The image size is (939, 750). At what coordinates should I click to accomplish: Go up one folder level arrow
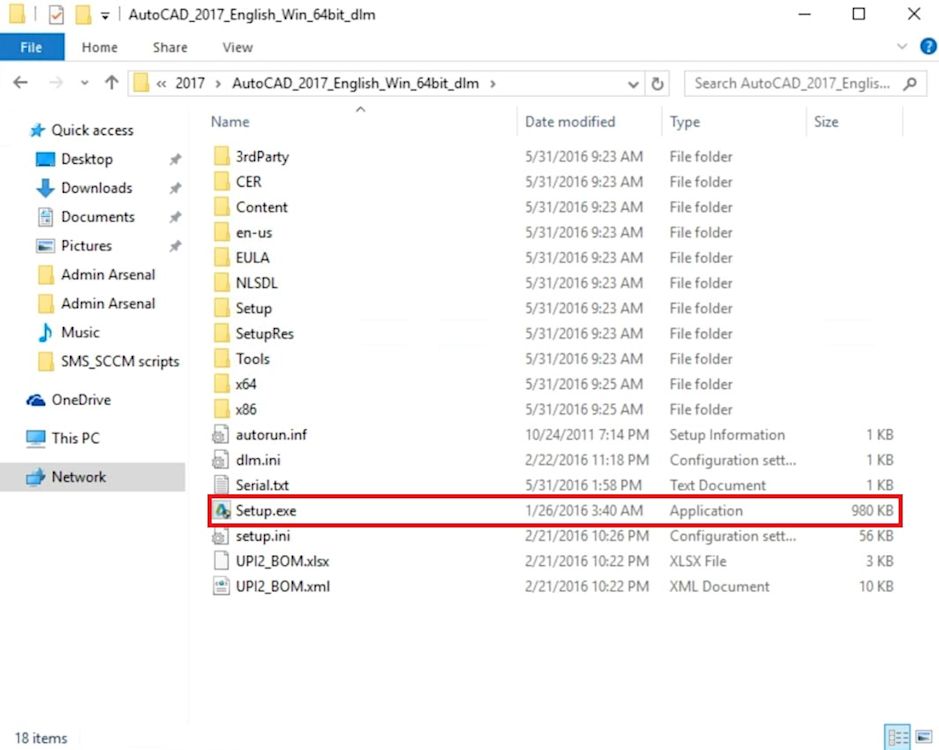[111, 83]
